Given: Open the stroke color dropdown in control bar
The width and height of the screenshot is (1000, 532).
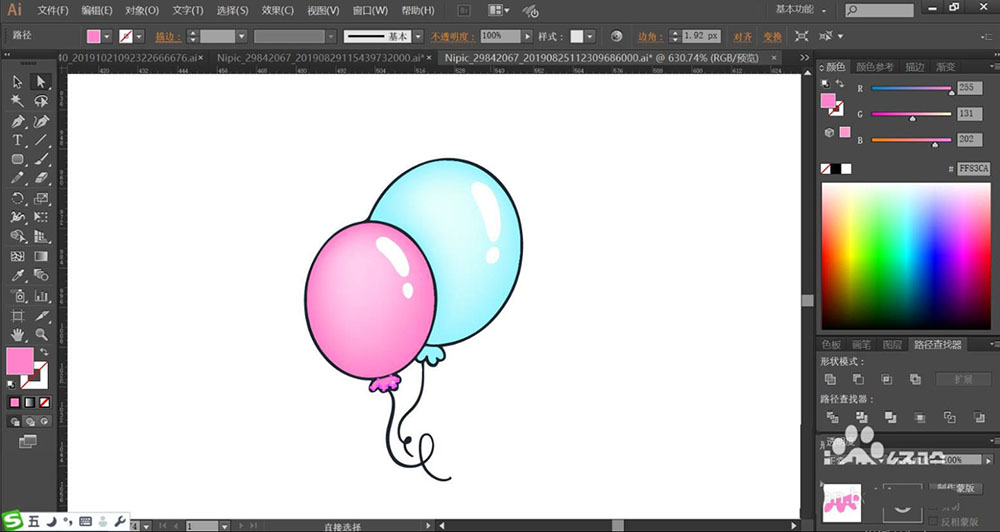Looking at the screenshot, I should [x=139, y=36].
